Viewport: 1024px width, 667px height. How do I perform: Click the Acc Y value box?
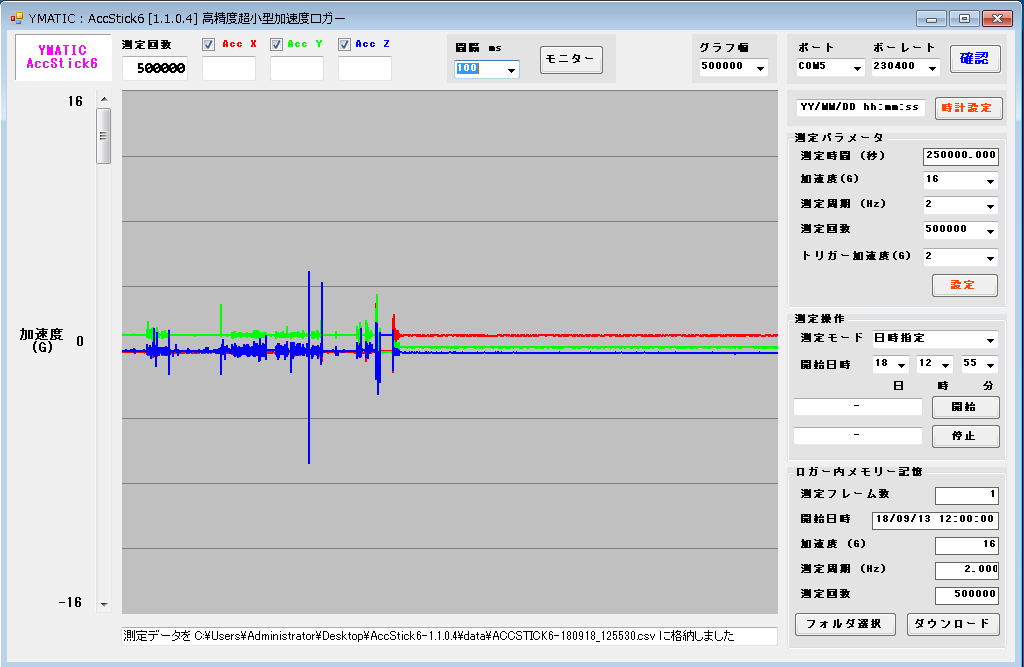(296, 69)
